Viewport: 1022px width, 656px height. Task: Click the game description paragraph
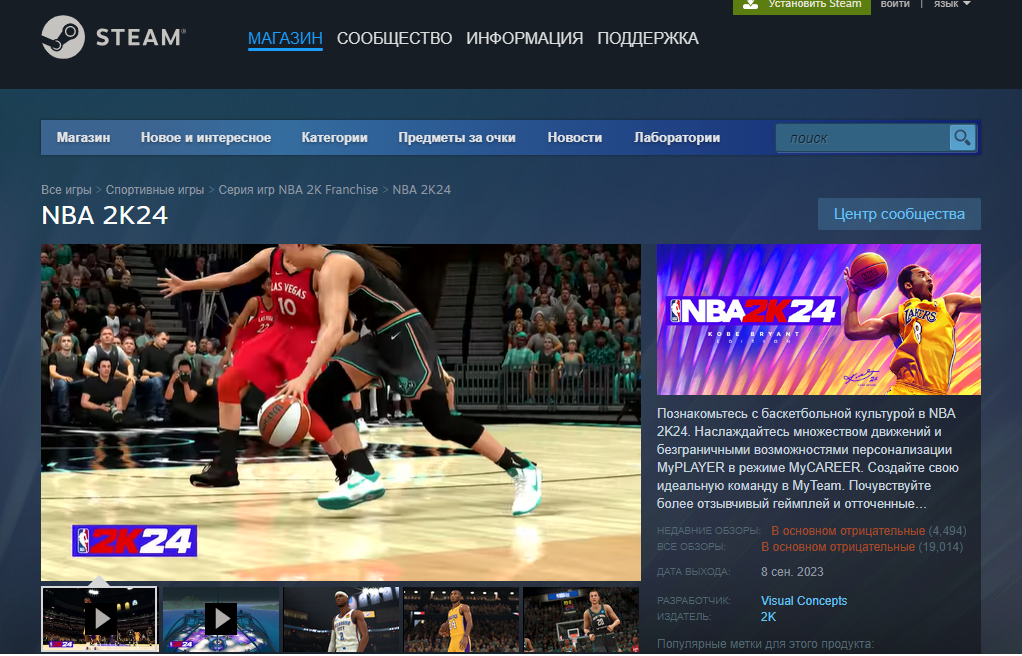pyautogui.click(x=808, y=458)
